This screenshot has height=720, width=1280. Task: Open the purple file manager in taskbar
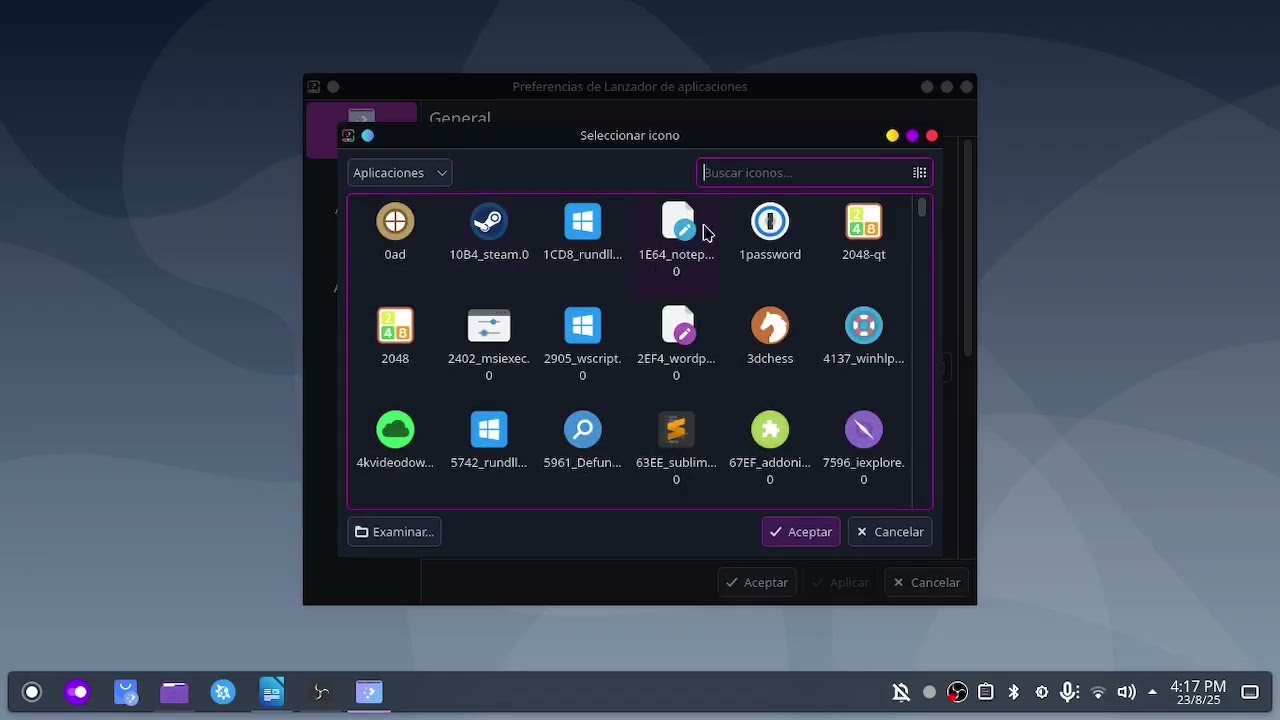coord(174,692)
